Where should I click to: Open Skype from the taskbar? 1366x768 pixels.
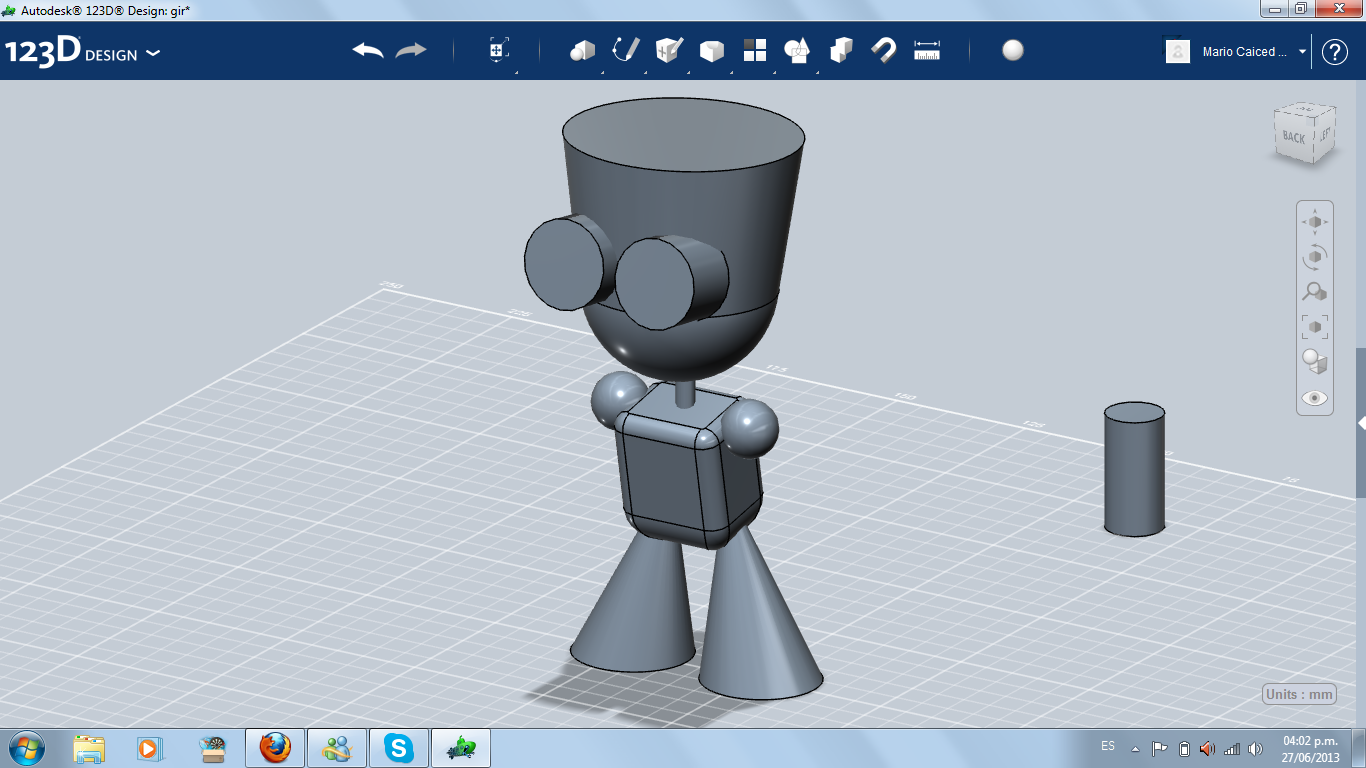[400, 748]
